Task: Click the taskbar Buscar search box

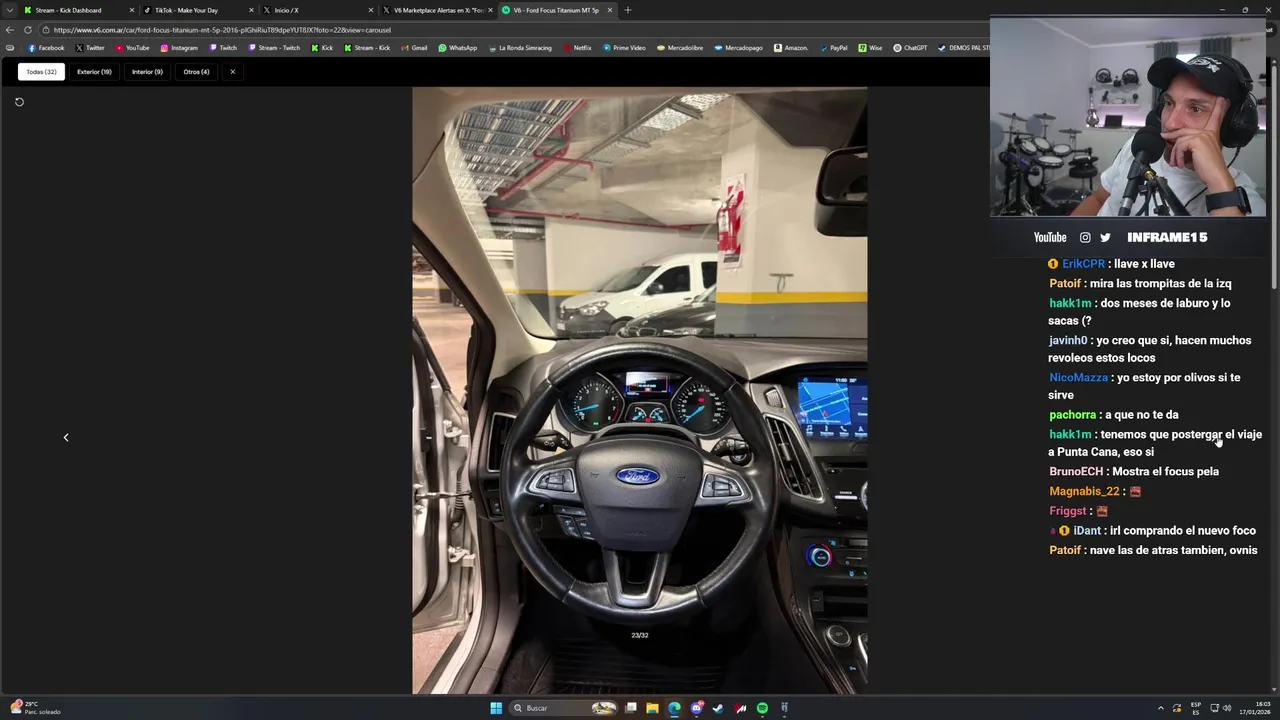Action: [x=565, y=708]
